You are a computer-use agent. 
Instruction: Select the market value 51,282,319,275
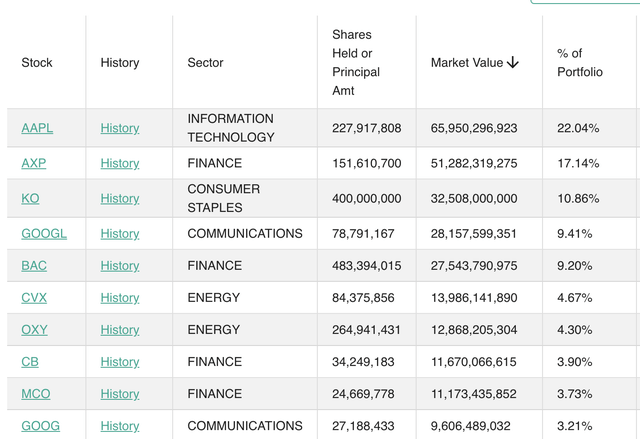[x=474, y=163]
